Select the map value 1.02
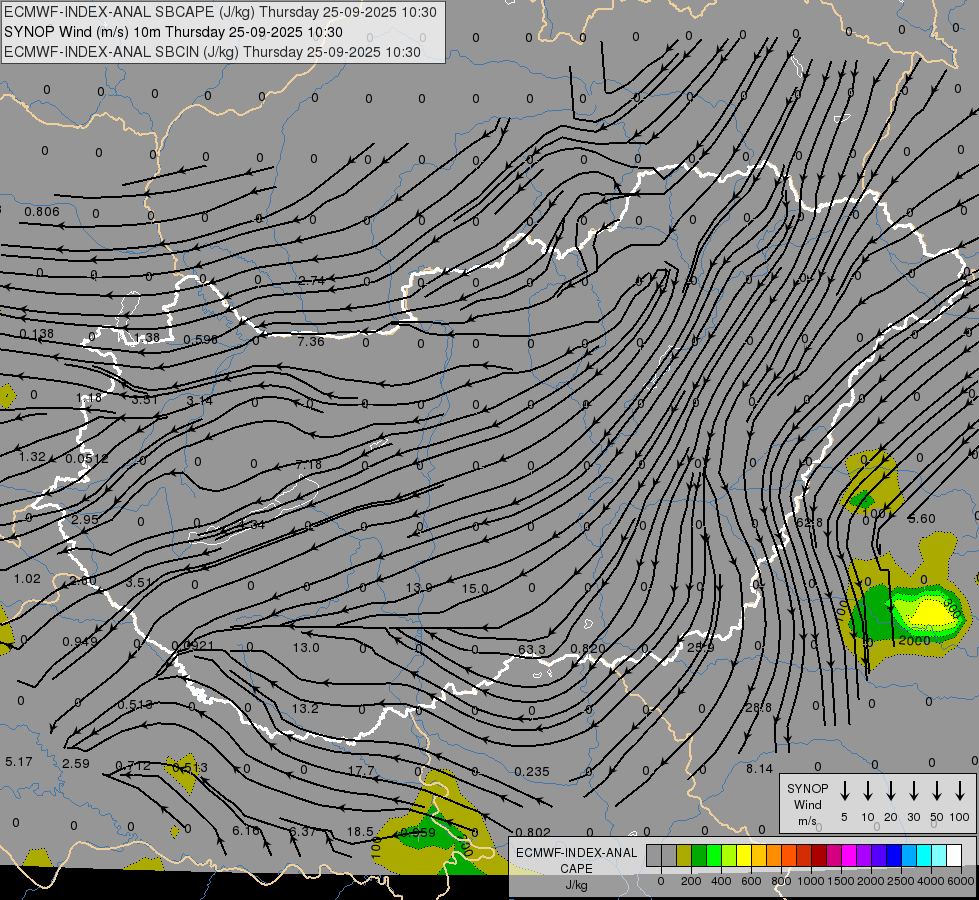 click(x=27, y=579)
